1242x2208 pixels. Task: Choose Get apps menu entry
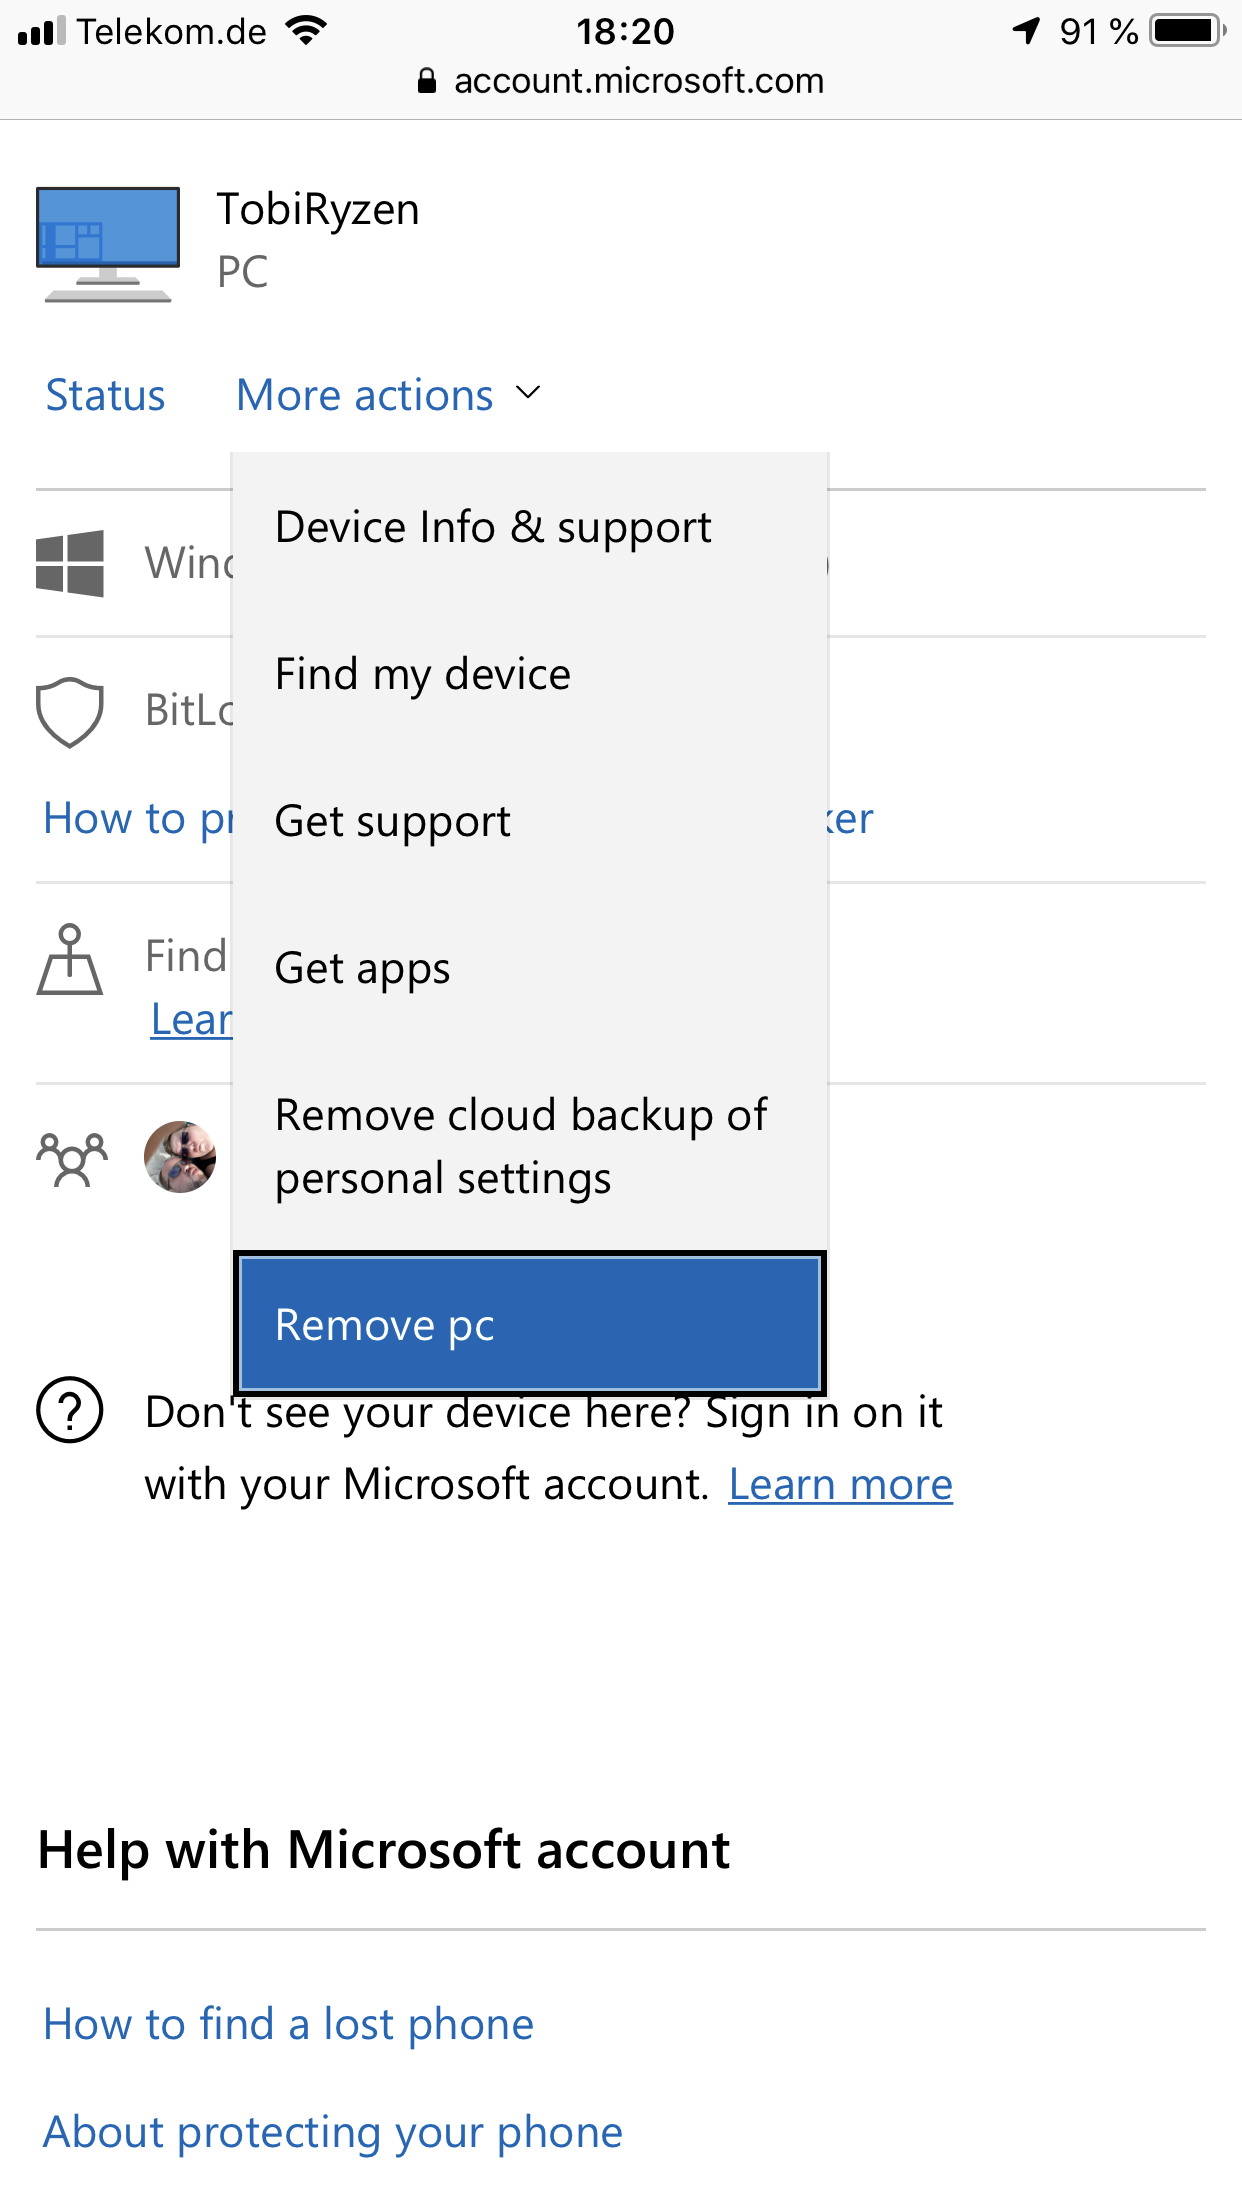(x=362, y=968)
